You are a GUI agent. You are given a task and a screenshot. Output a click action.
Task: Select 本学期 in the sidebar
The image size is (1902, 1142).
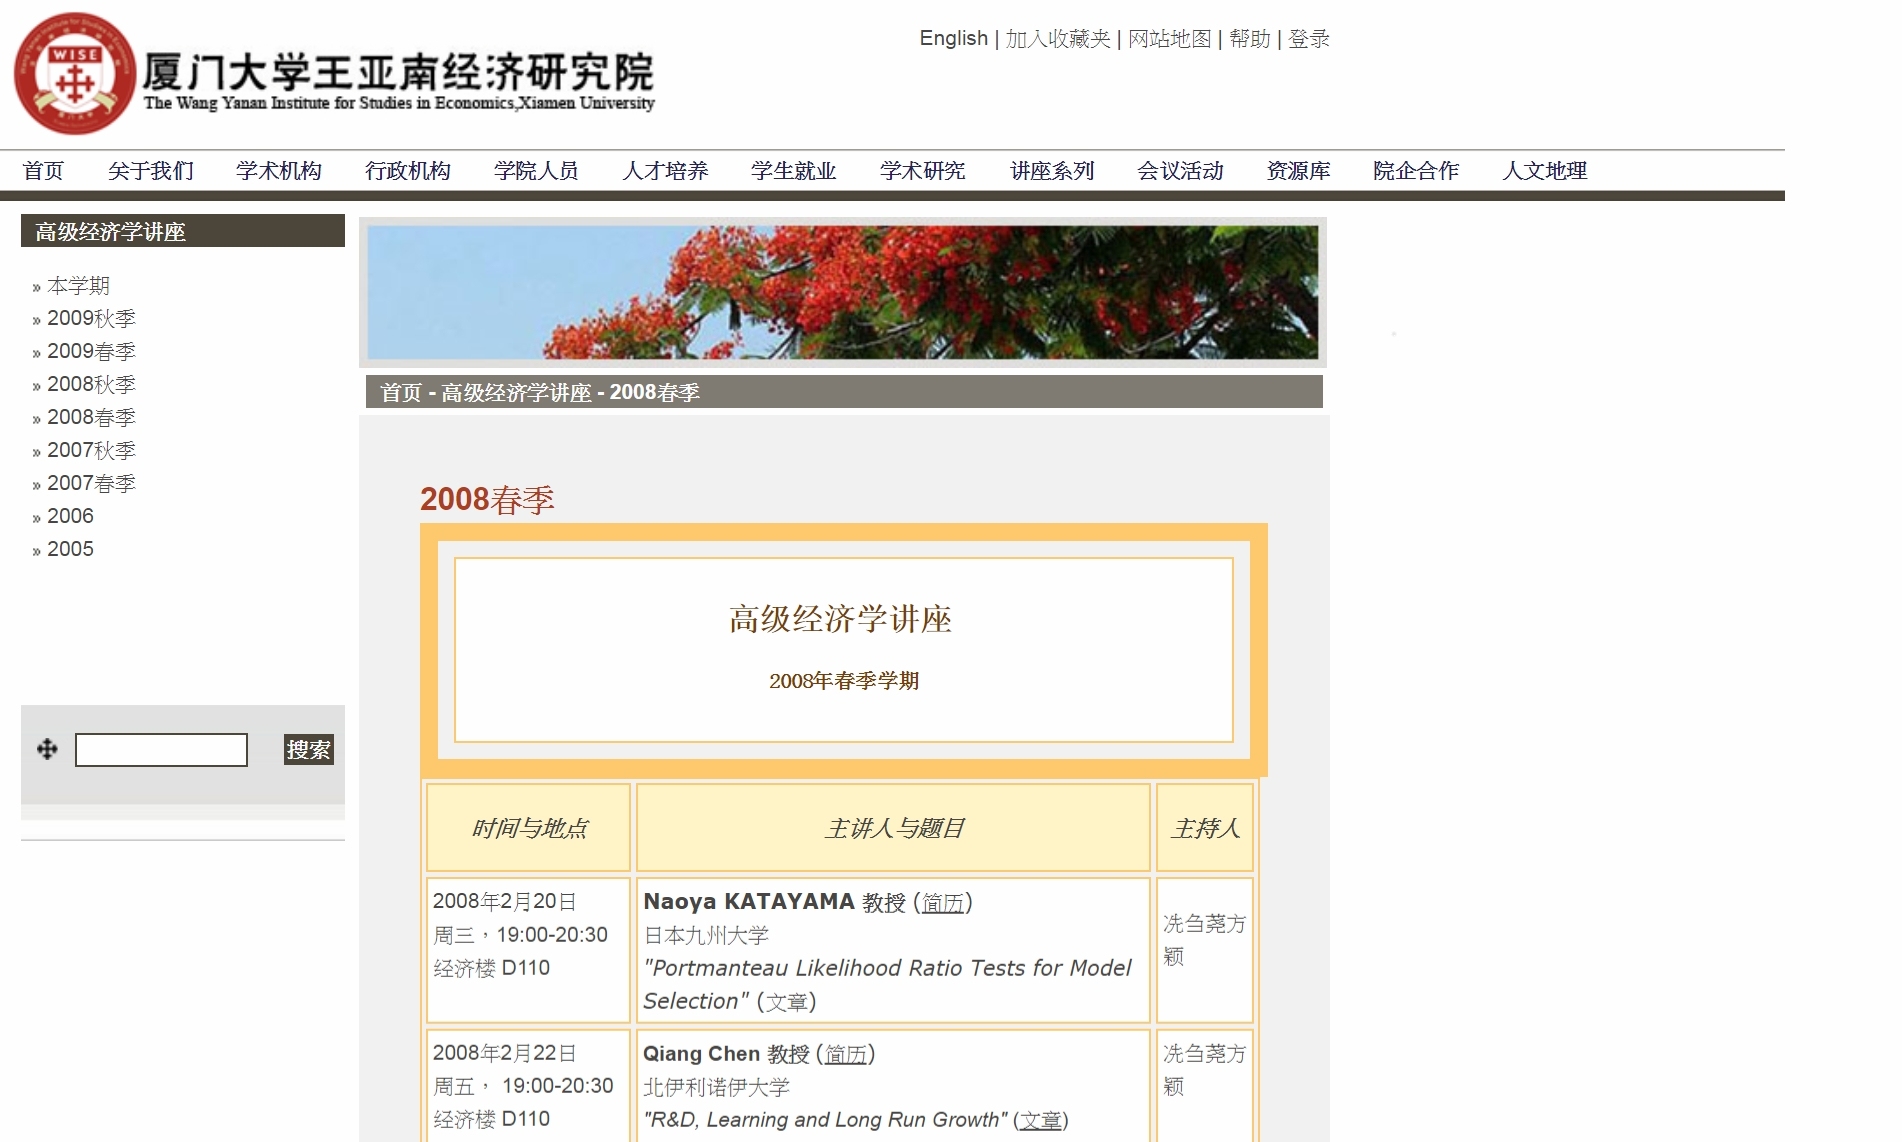(78, 286)
